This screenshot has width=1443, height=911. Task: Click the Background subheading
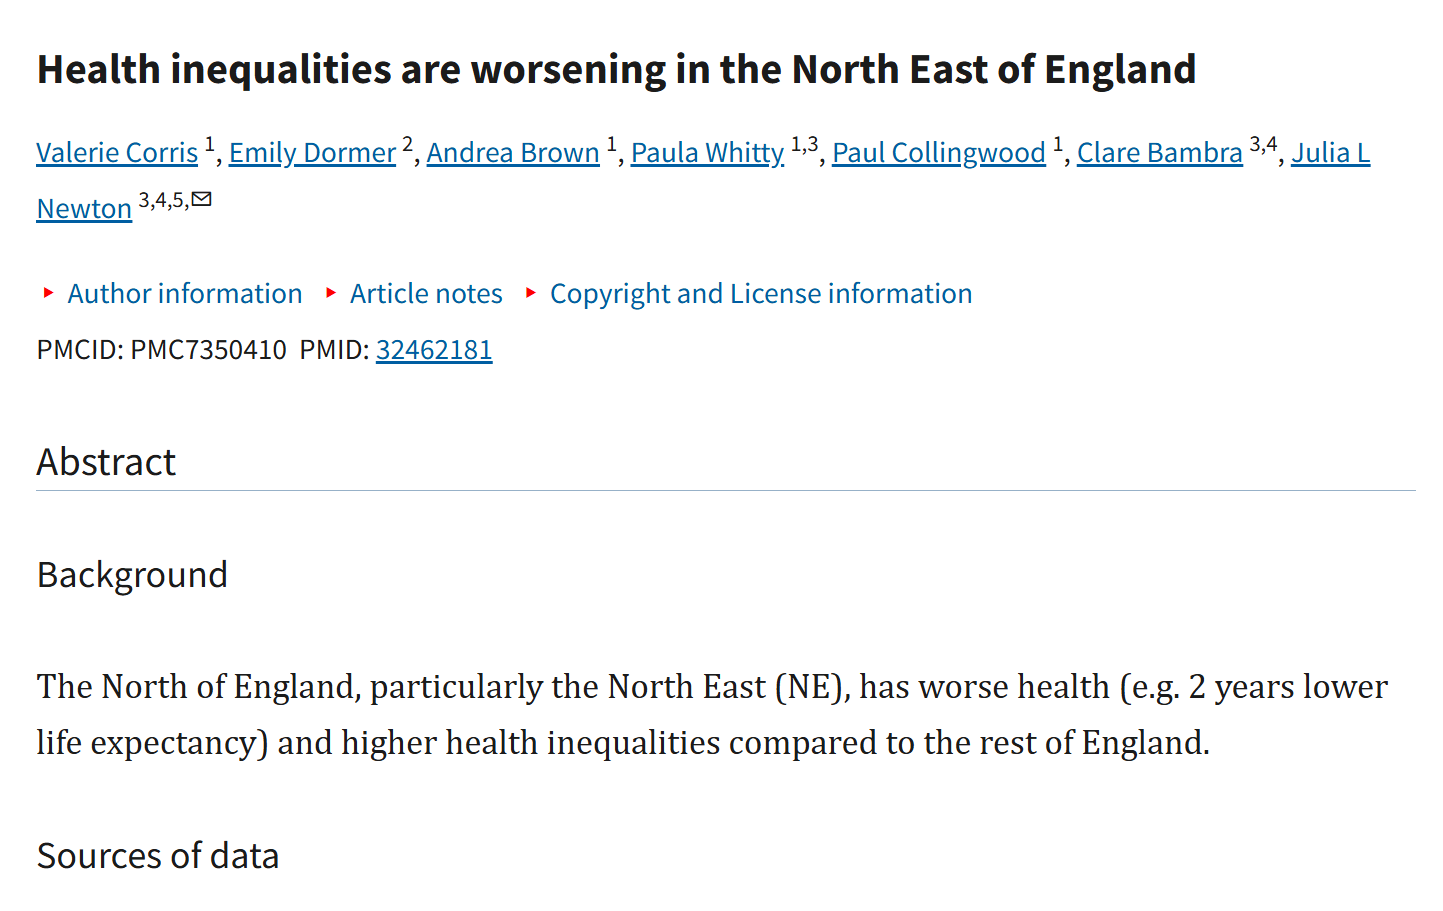pyautogui.click(x=132, y=574)
